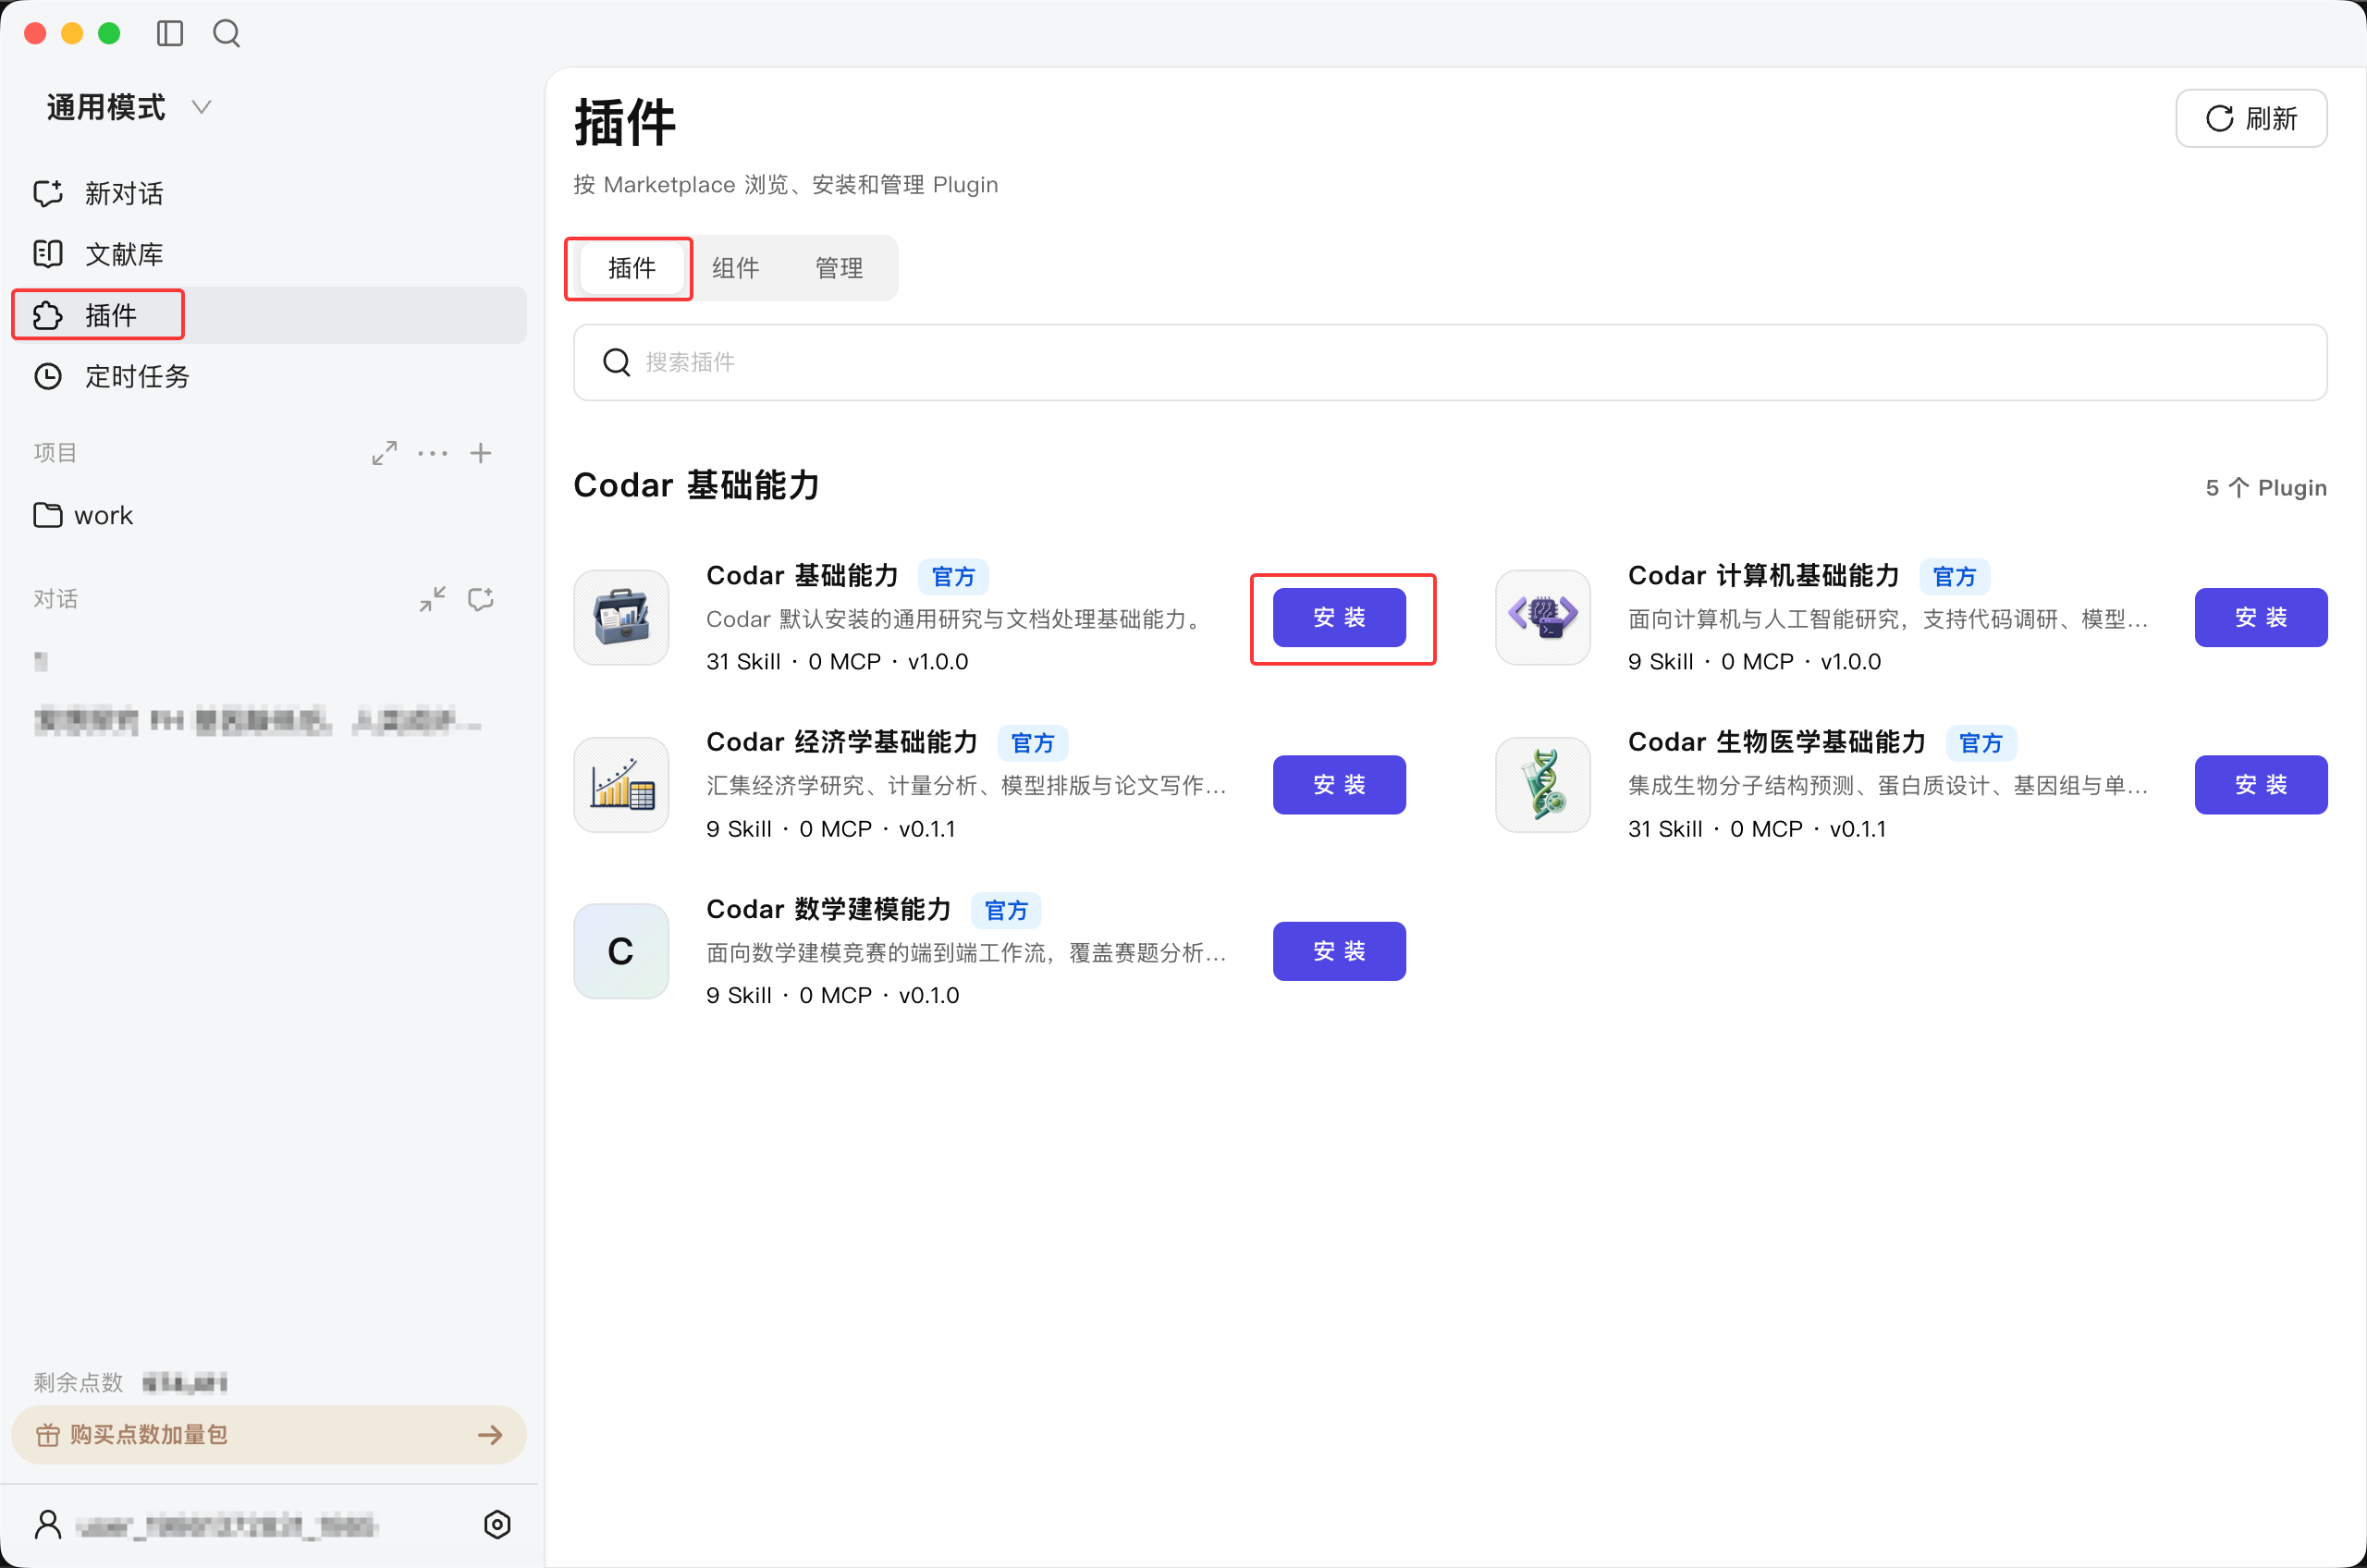
Task: Click the Codar 生物医学基础能力 DNA icon
Action: [1543, 784]
